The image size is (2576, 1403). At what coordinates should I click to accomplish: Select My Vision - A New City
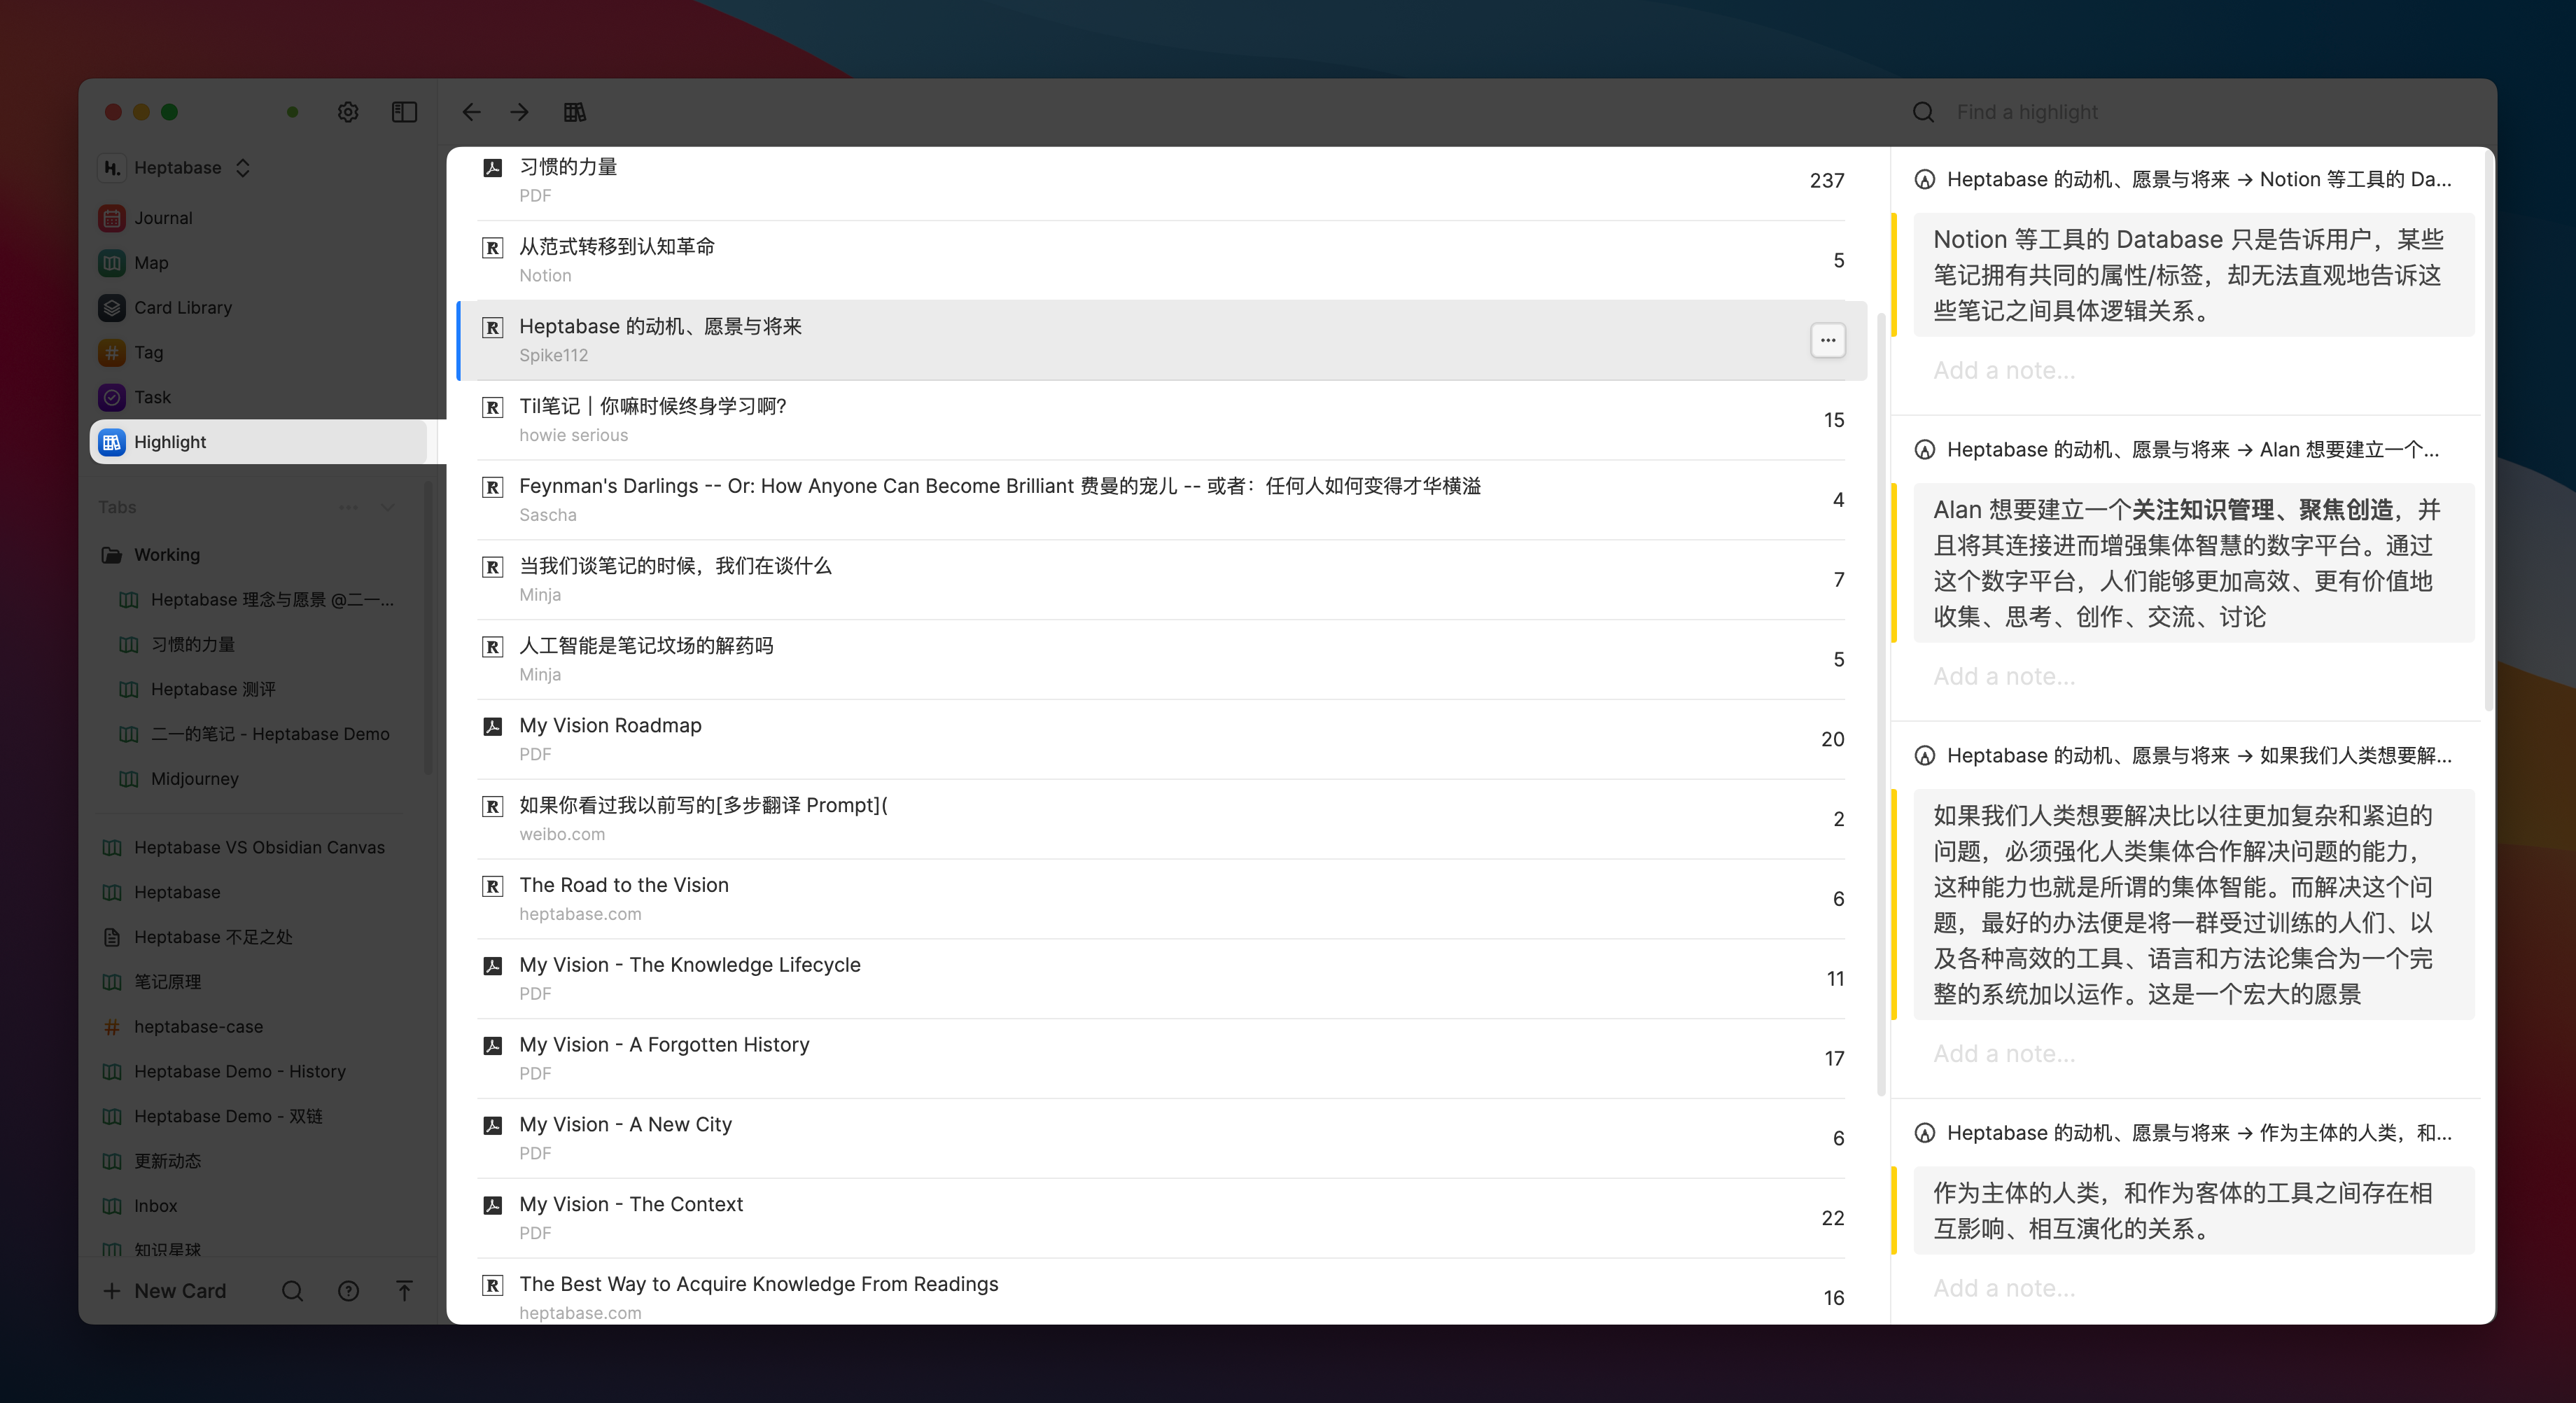[1162, 1138]
